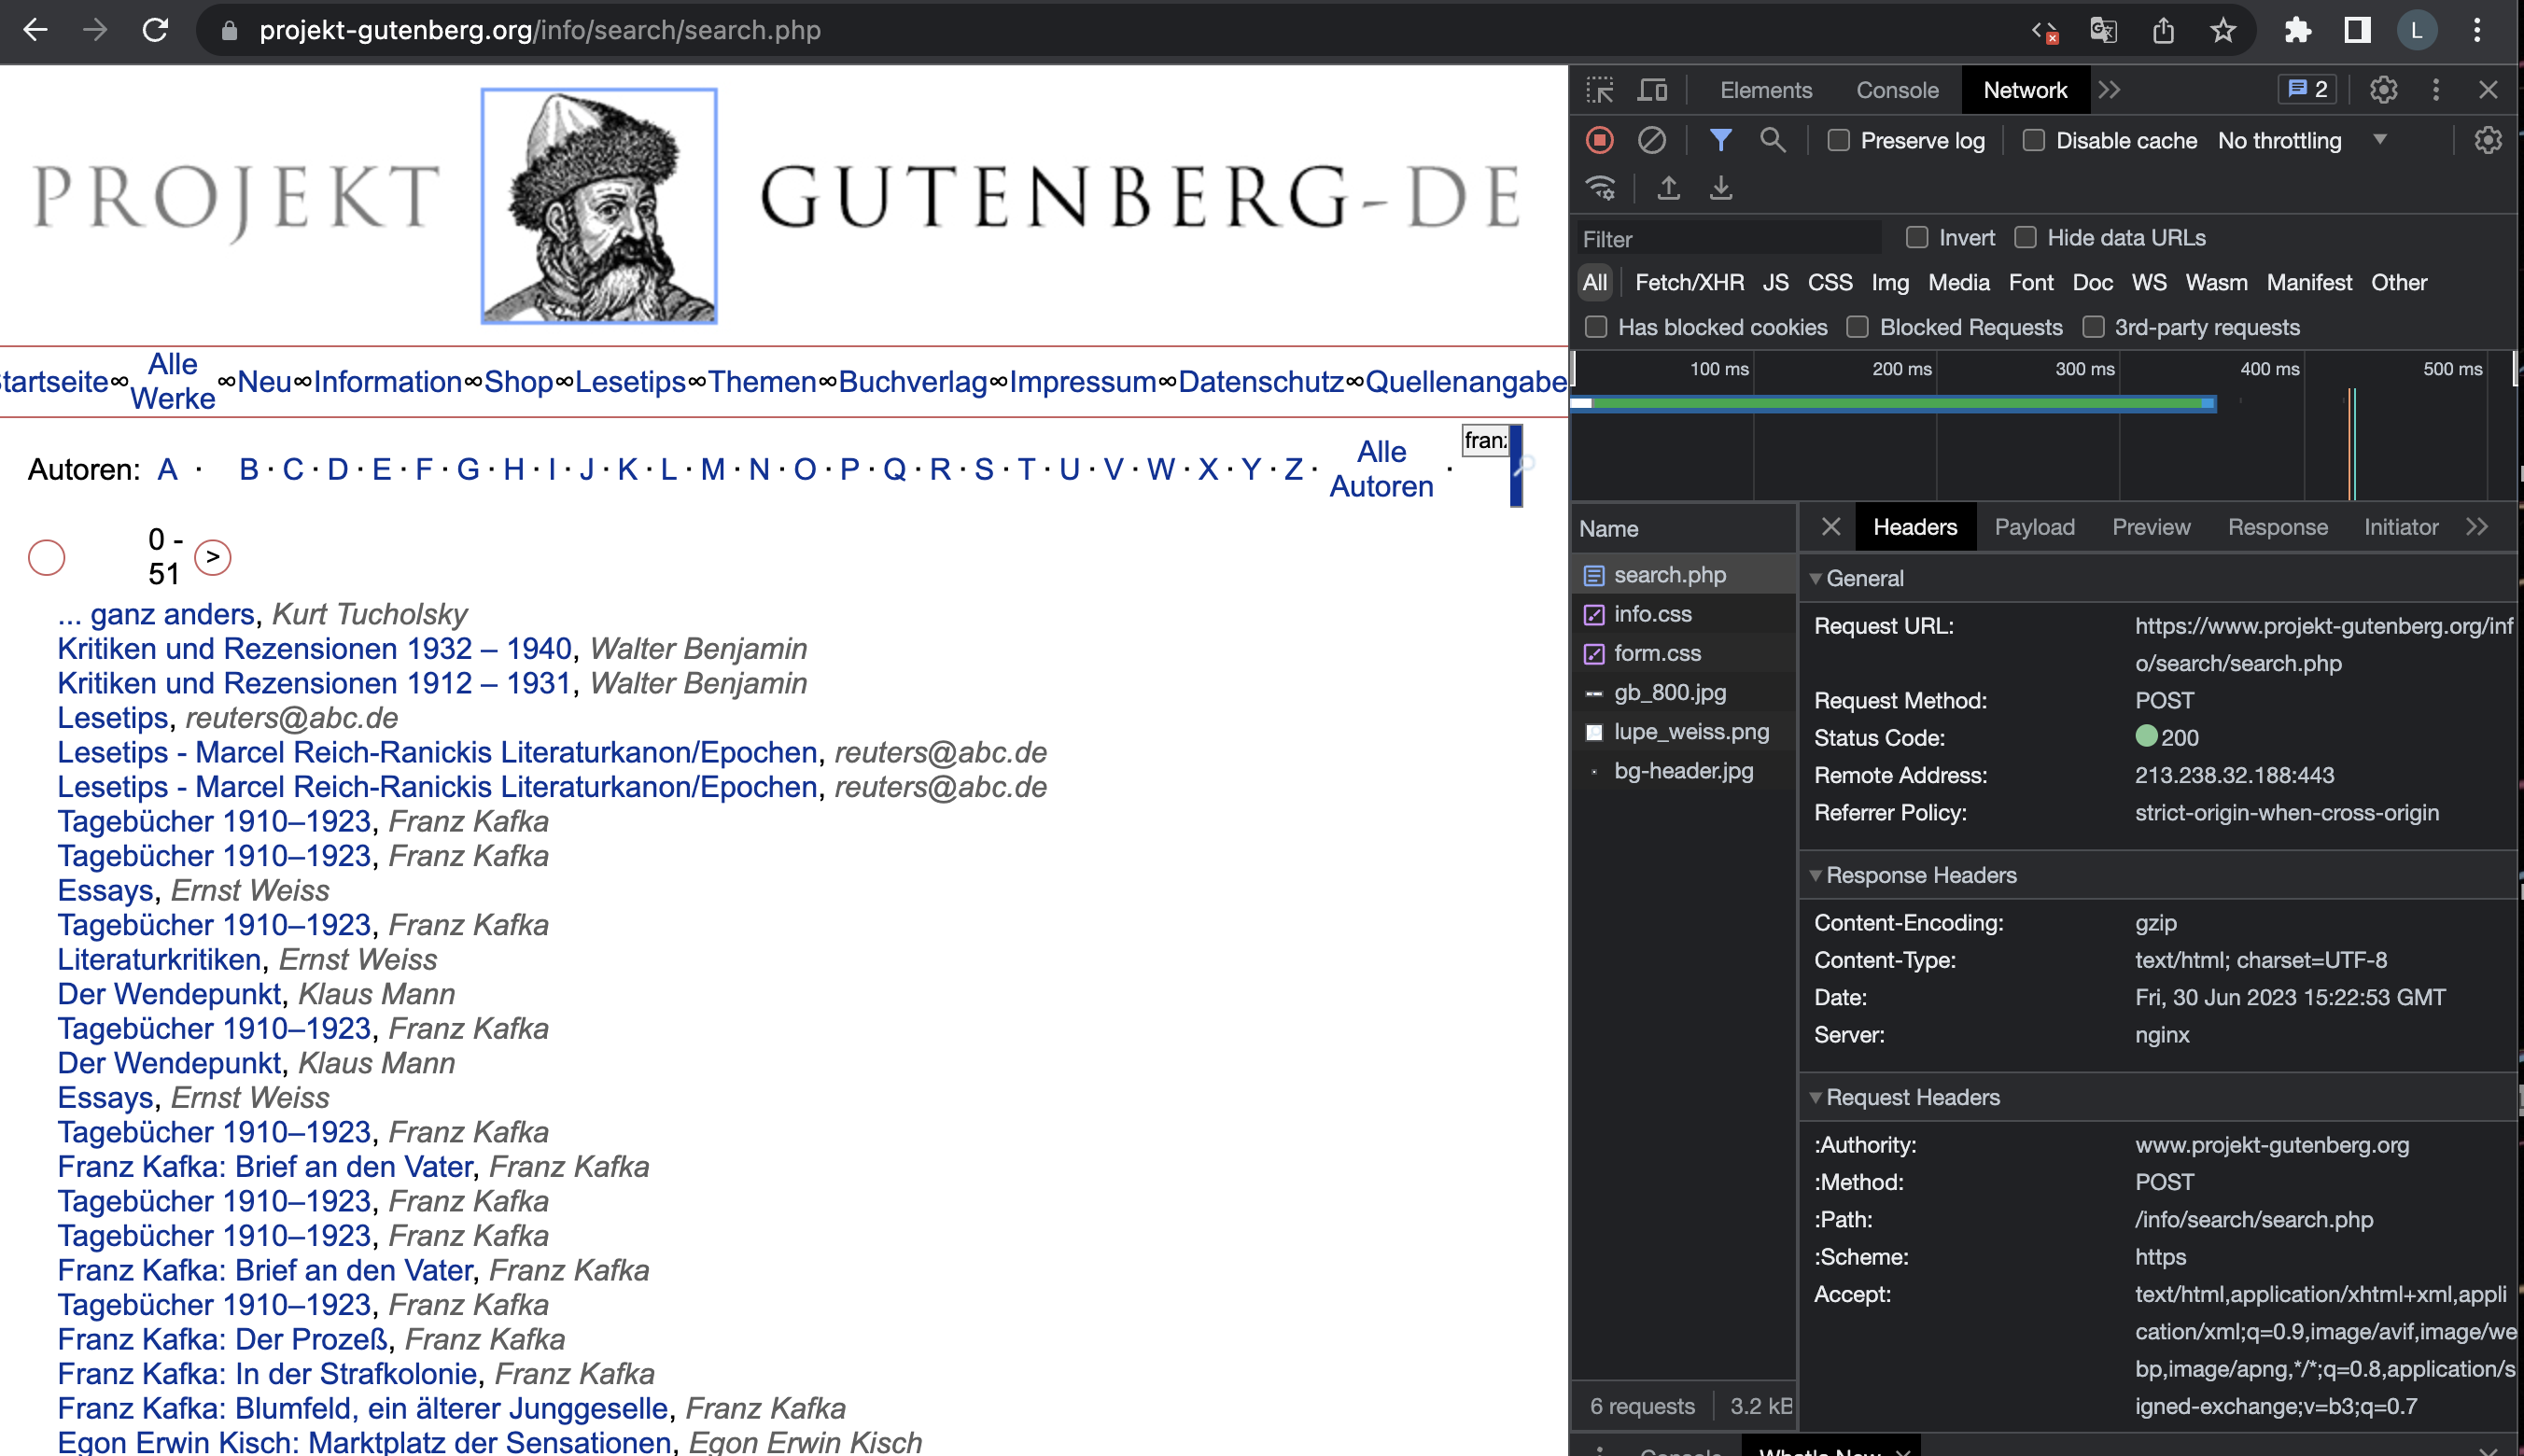The height and width of the screenshot is (1456, 2524).
Task: Select the info.css request row
Action: pyautogui.click(x=1684, y=614)
